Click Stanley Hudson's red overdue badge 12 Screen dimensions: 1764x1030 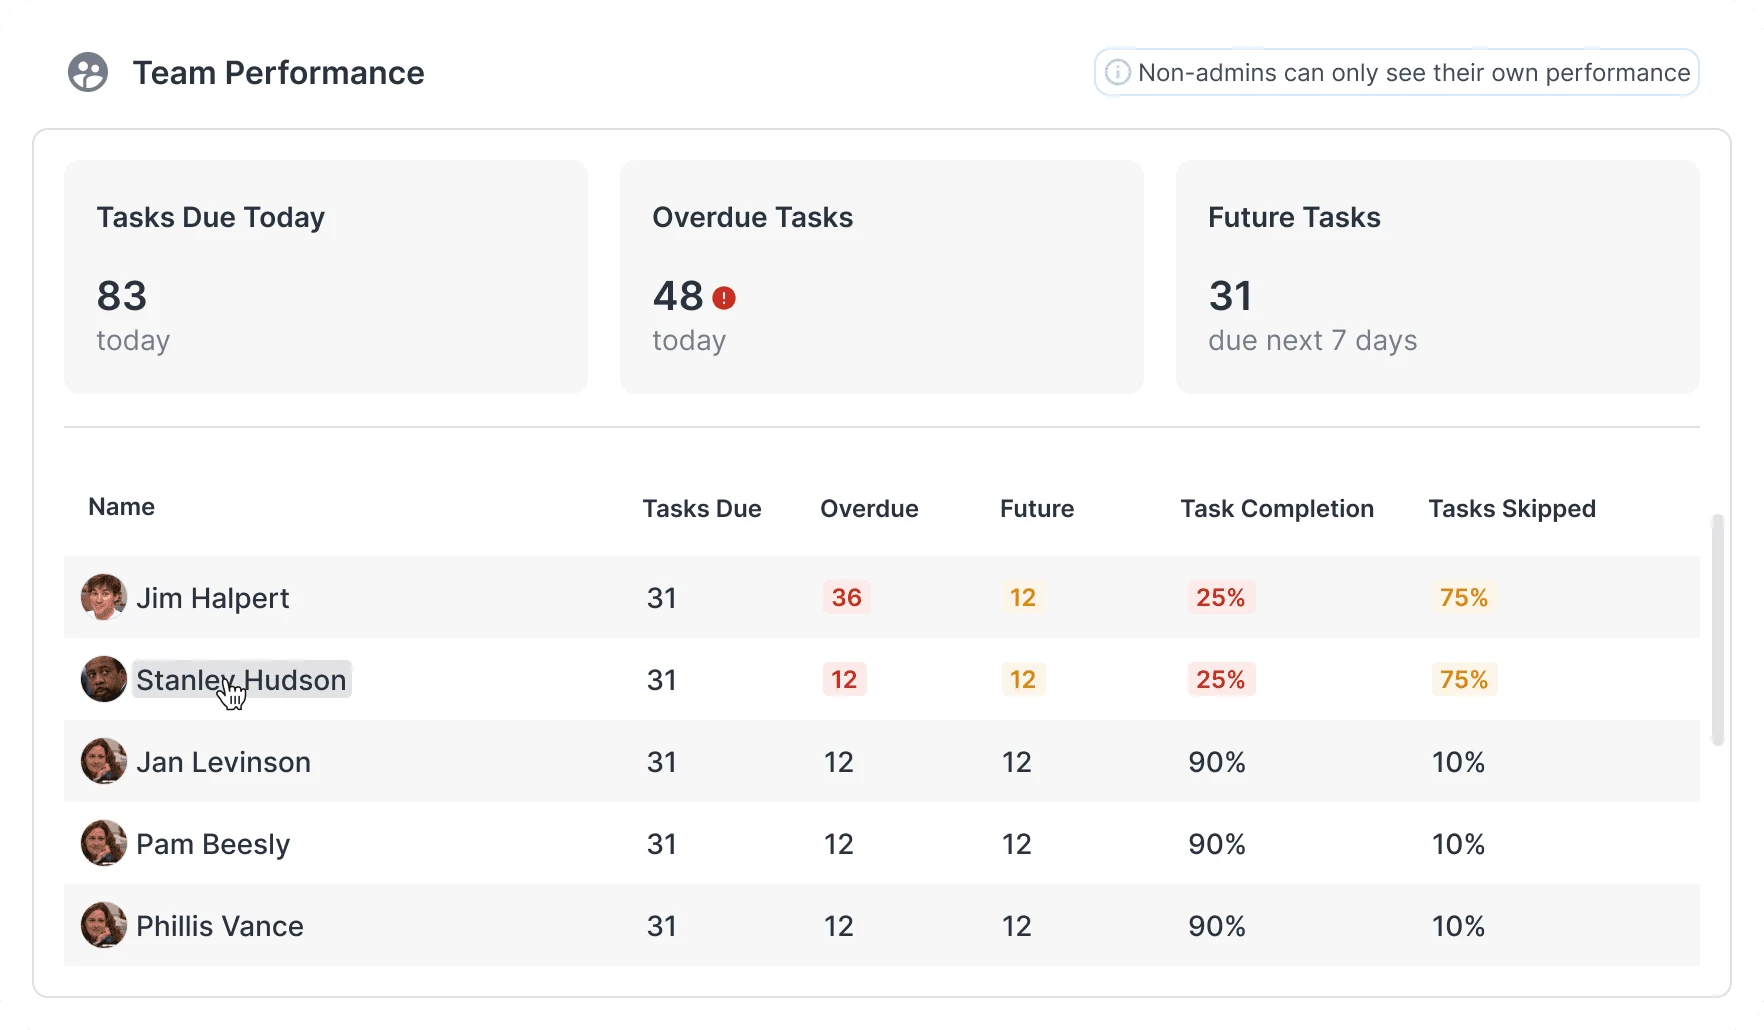click(844, 680)
